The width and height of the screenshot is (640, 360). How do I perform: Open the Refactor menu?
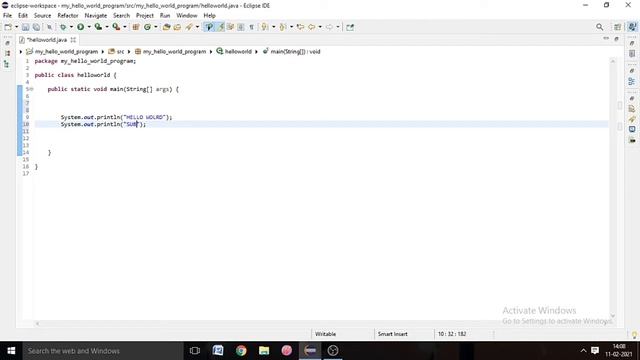pyautogui.click(x=68, y=16)
